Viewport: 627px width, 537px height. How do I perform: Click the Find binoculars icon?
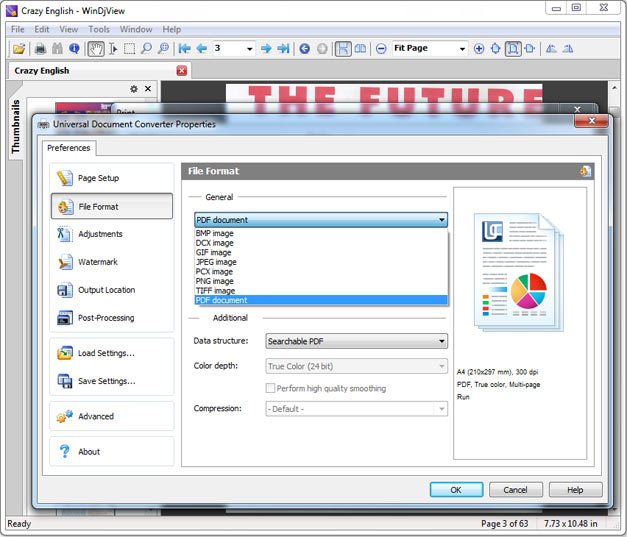(57, 49)
